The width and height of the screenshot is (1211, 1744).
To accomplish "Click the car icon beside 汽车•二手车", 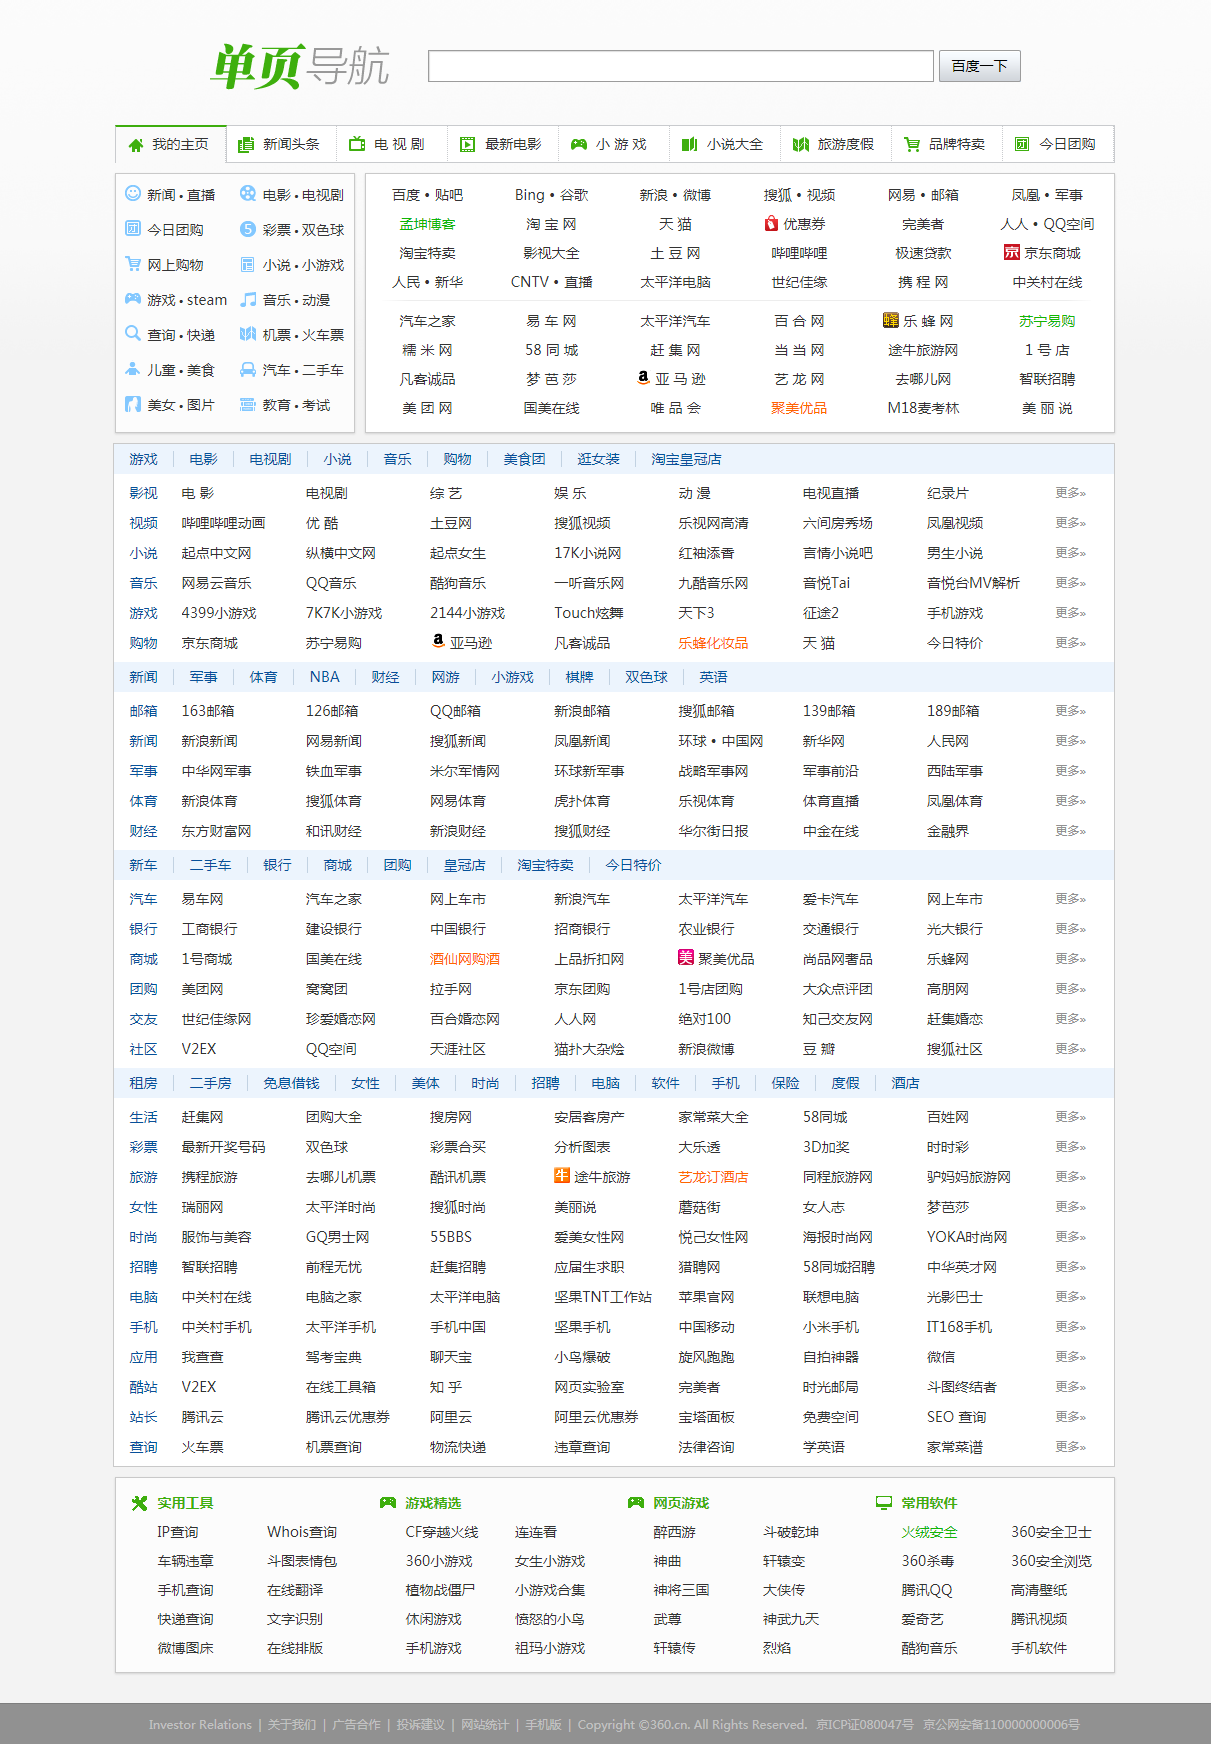I will [x=248, y=369].
